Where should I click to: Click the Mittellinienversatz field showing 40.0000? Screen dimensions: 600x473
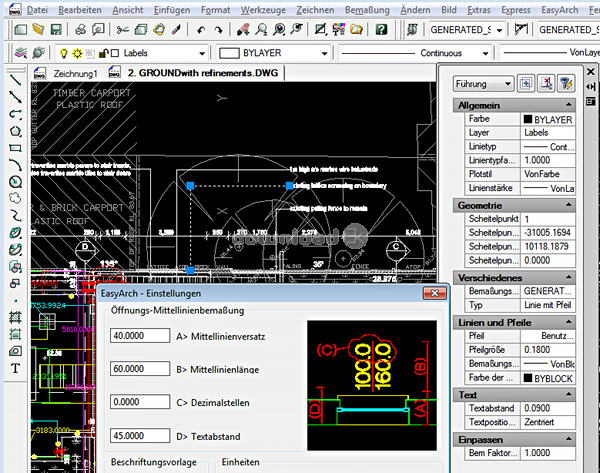140,336
